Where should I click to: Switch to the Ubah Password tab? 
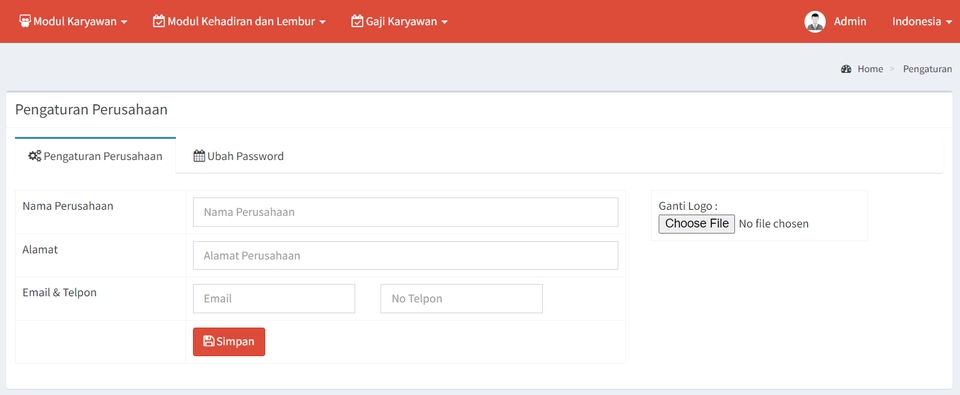[239, 156]
